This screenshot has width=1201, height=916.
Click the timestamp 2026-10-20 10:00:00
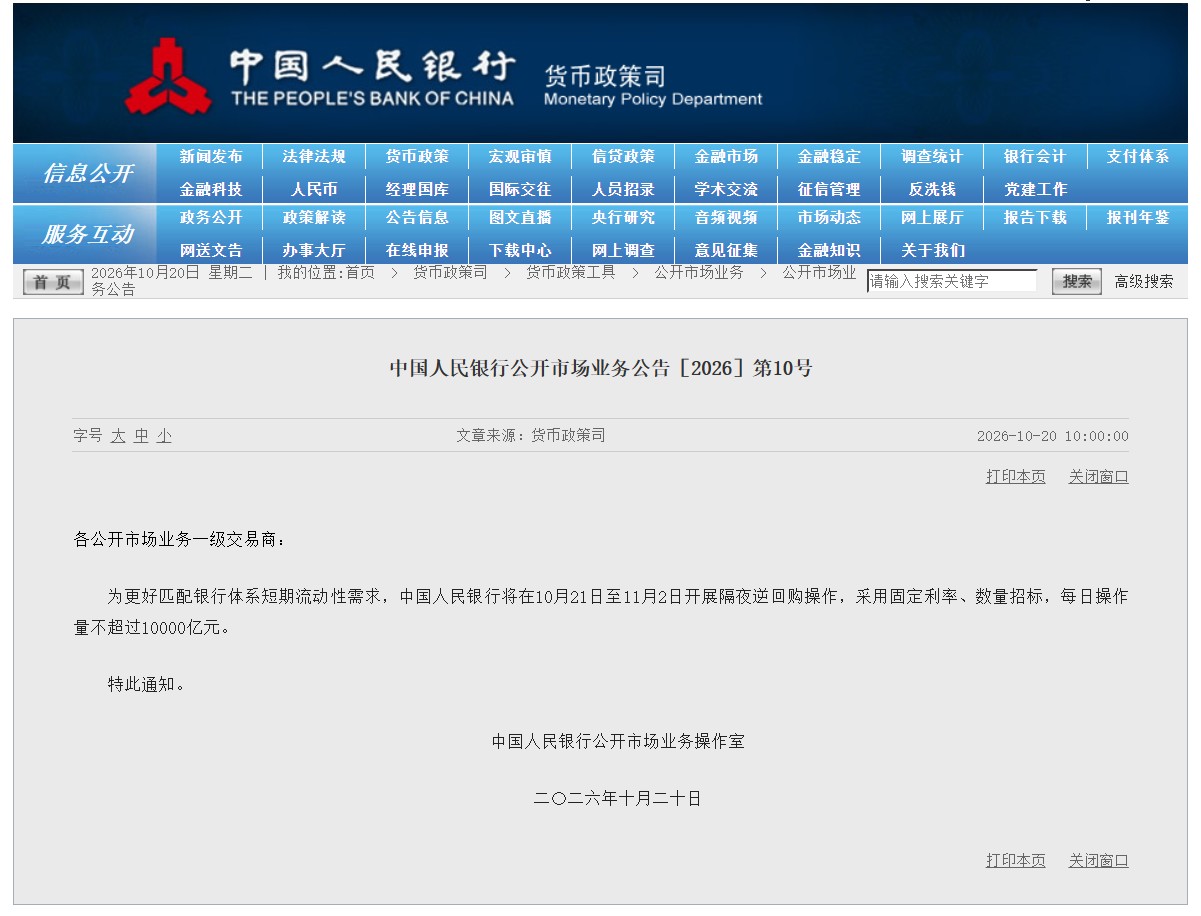[1053, 436]
